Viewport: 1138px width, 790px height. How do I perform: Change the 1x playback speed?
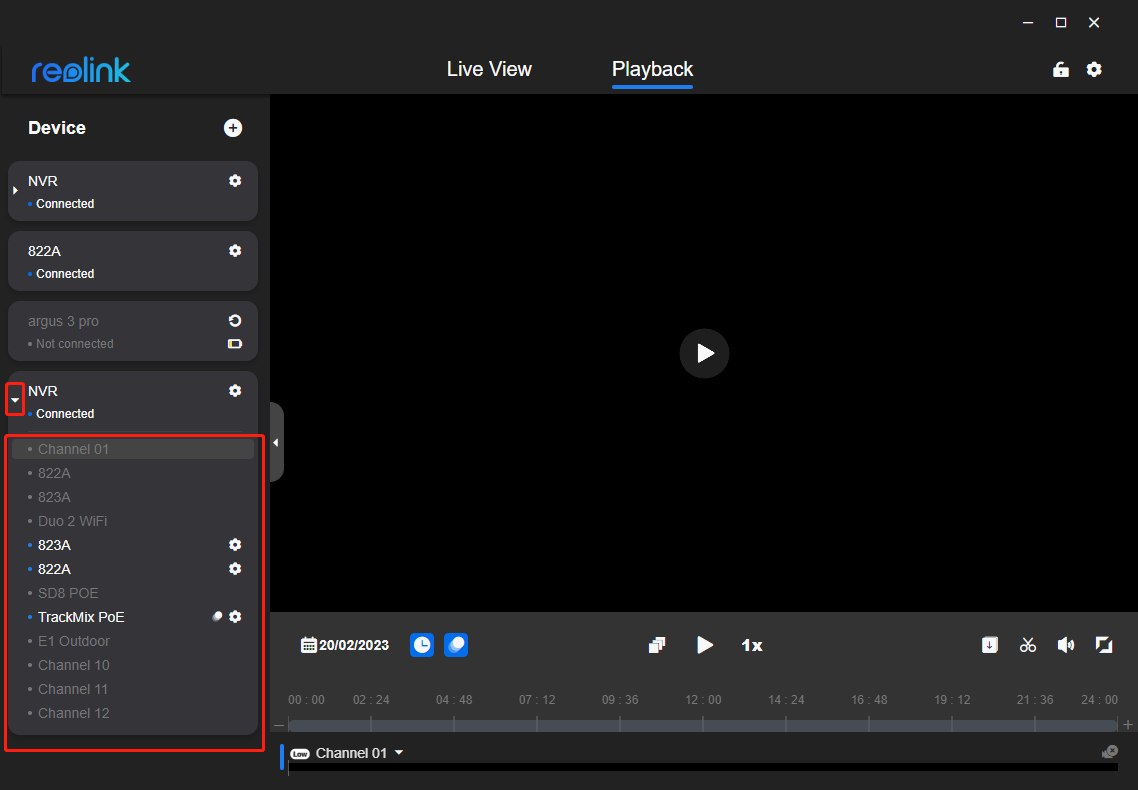point(752,645)
